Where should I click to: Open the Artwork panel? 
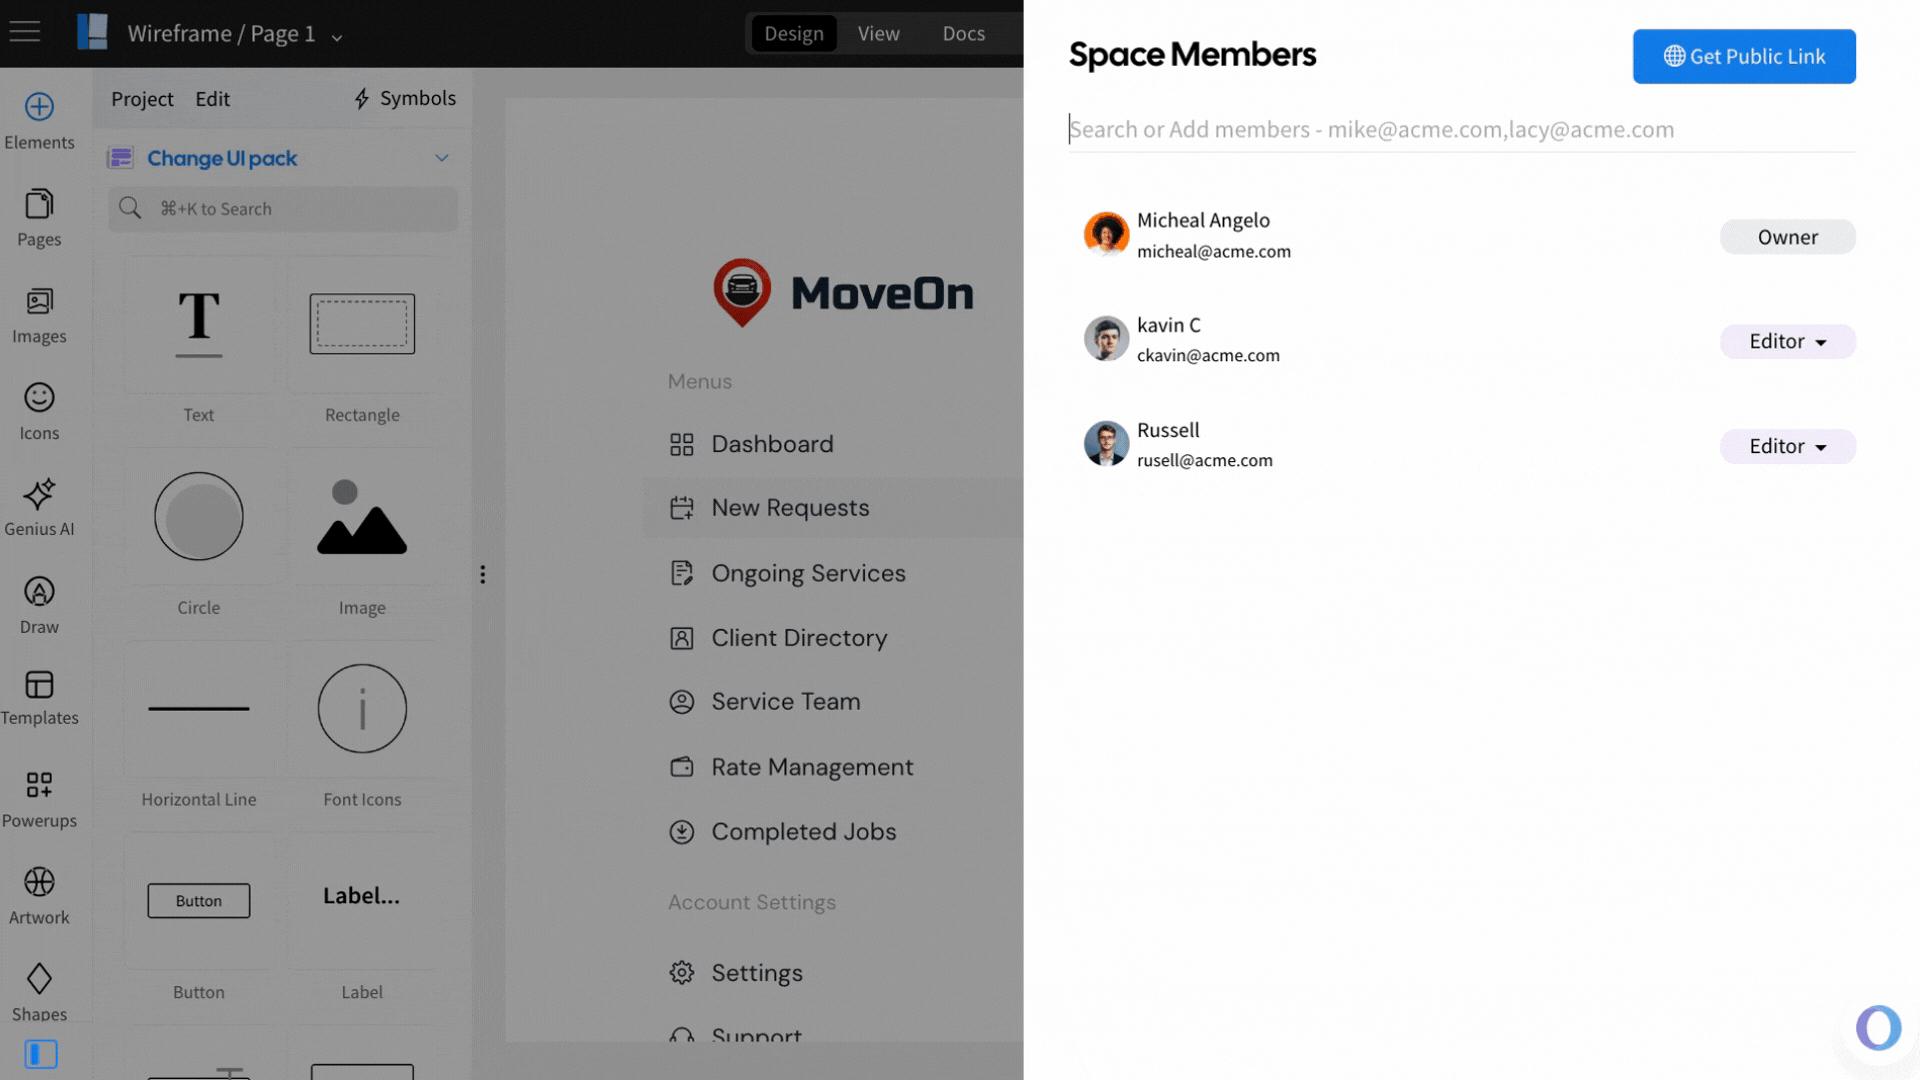click(38, 893)
